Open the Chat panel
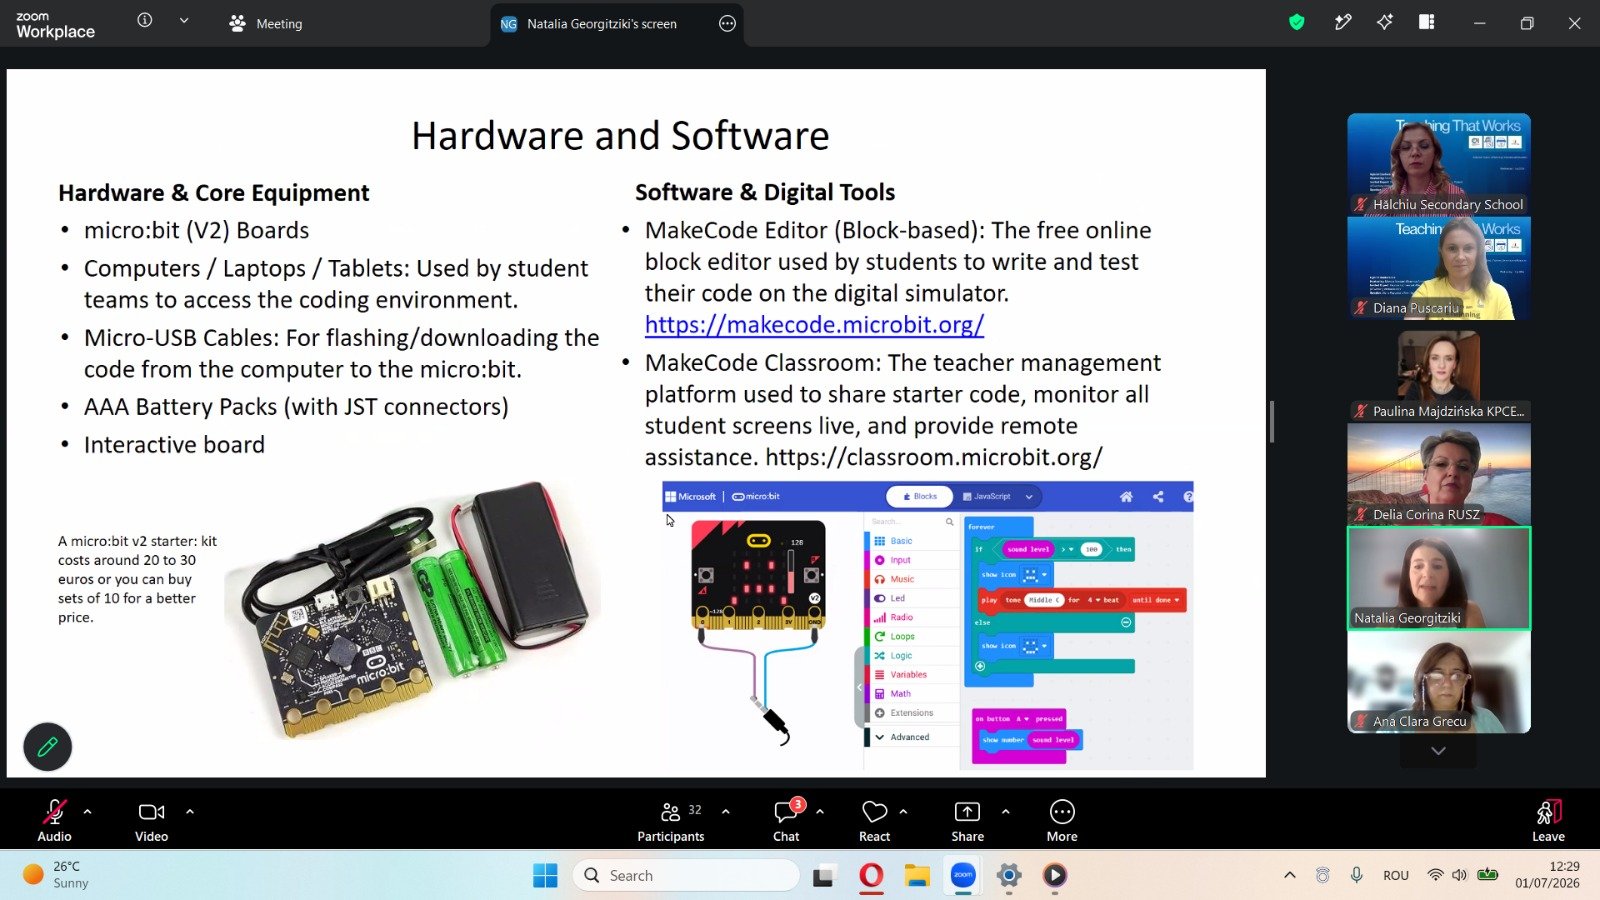This screenshot has width=1600, height=900. coord(787,821)
